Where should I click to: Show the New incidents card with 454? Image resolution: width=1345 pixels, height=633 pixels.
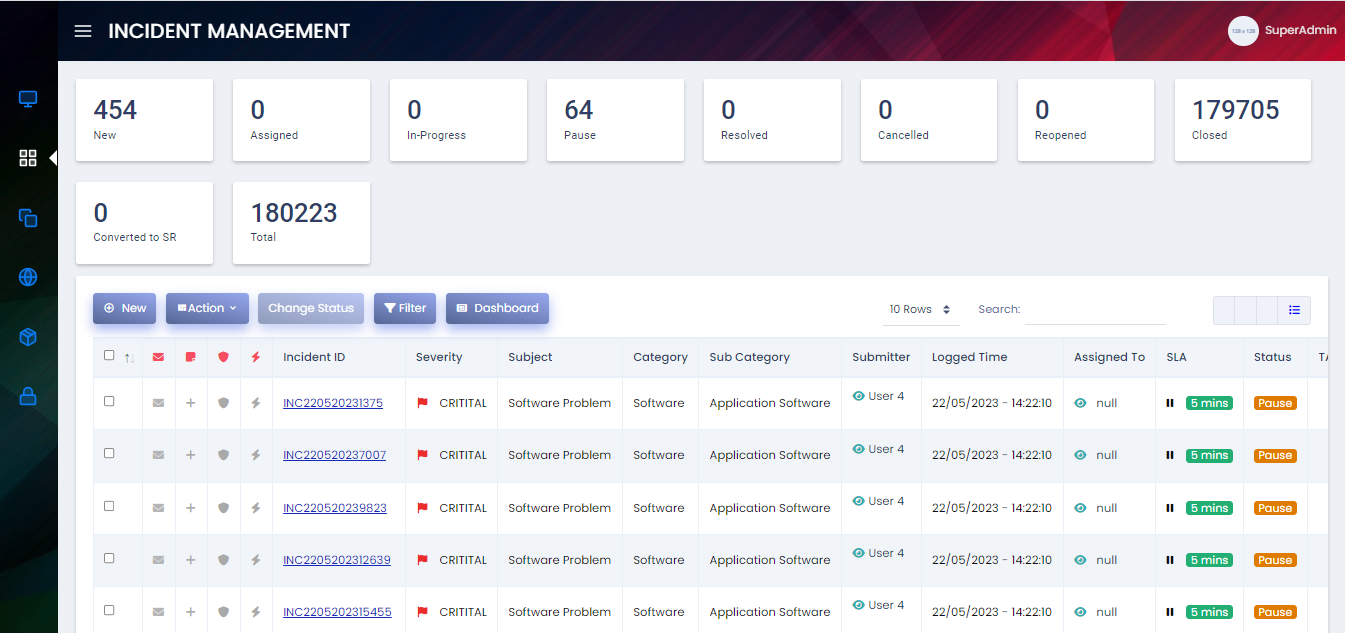tap(144, 120)
